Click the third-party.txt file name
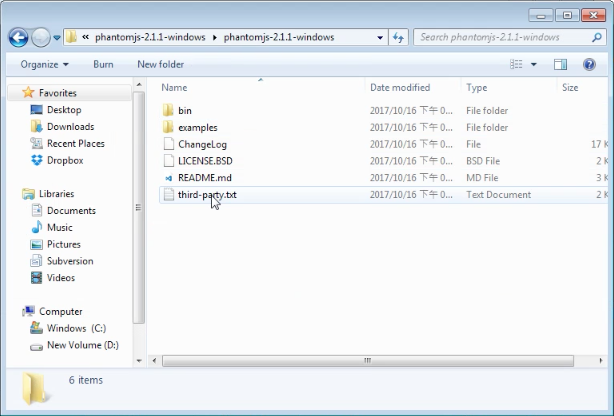 coord(207,195)
